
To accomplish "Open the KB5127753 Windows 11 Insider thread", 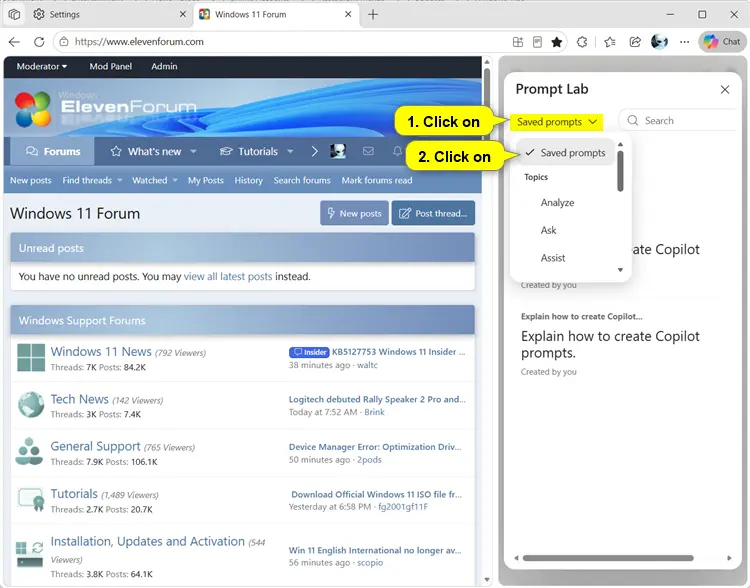I will point(398,352).
